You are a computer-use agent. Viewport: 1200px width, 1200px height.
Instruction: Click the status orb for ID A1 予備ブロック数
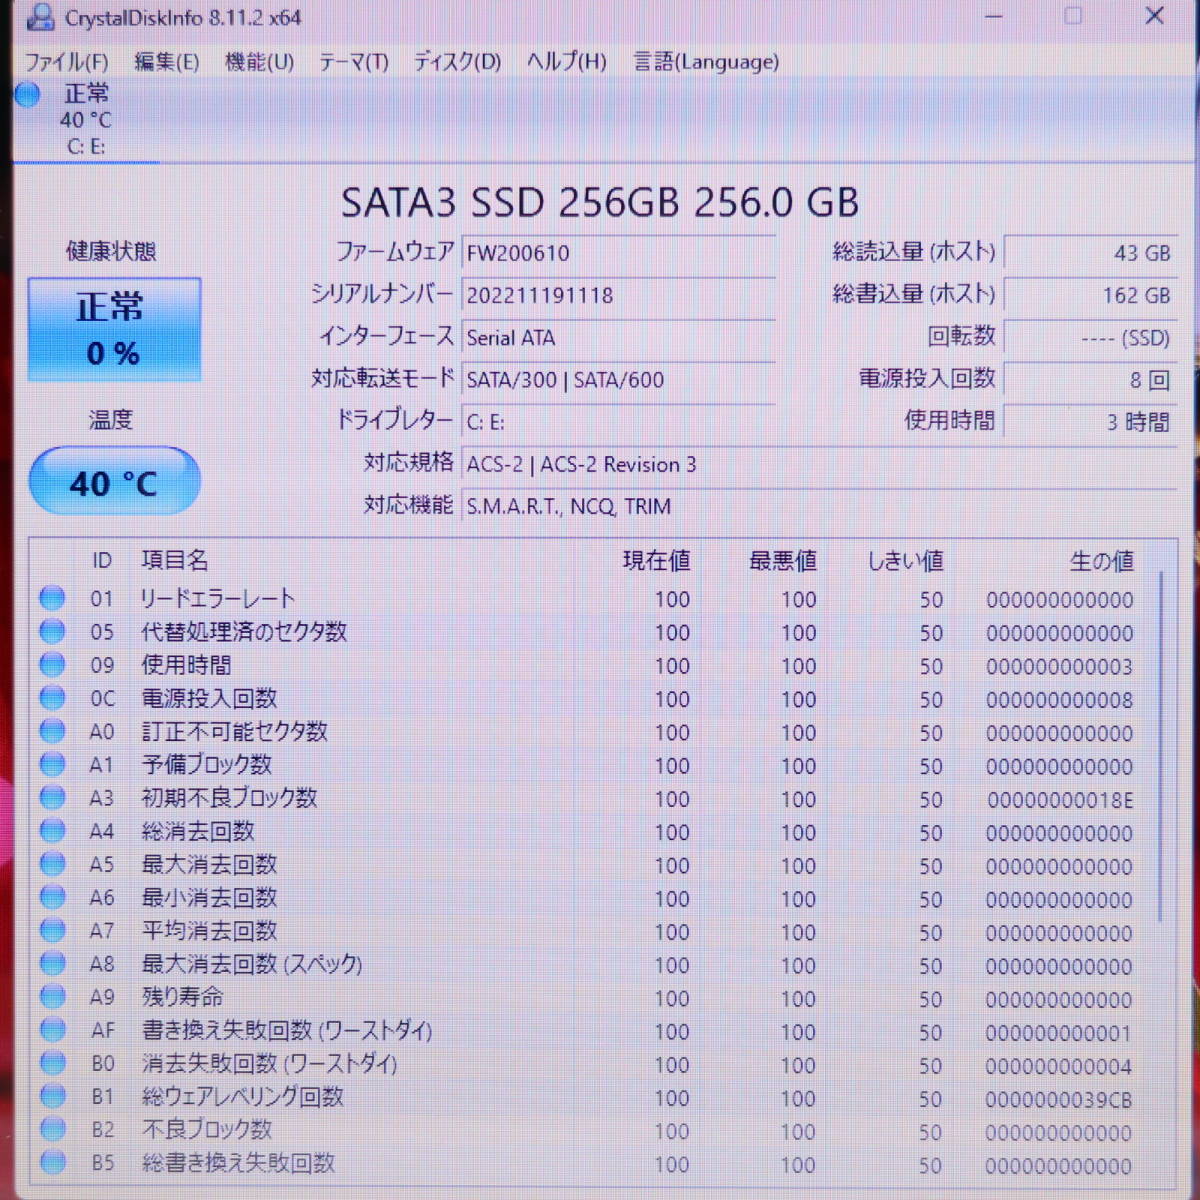[52, 765]
